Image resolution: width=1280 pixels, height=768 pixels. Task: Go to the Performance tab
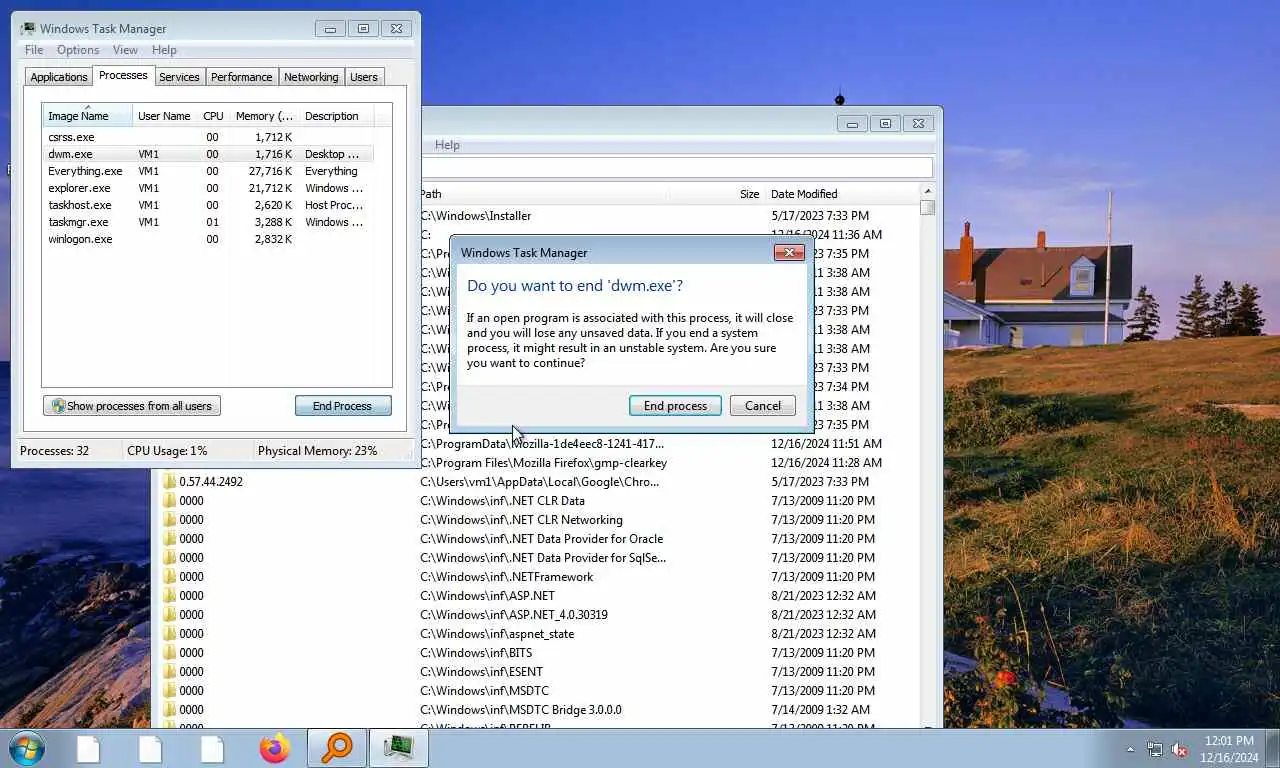[241, 77]
